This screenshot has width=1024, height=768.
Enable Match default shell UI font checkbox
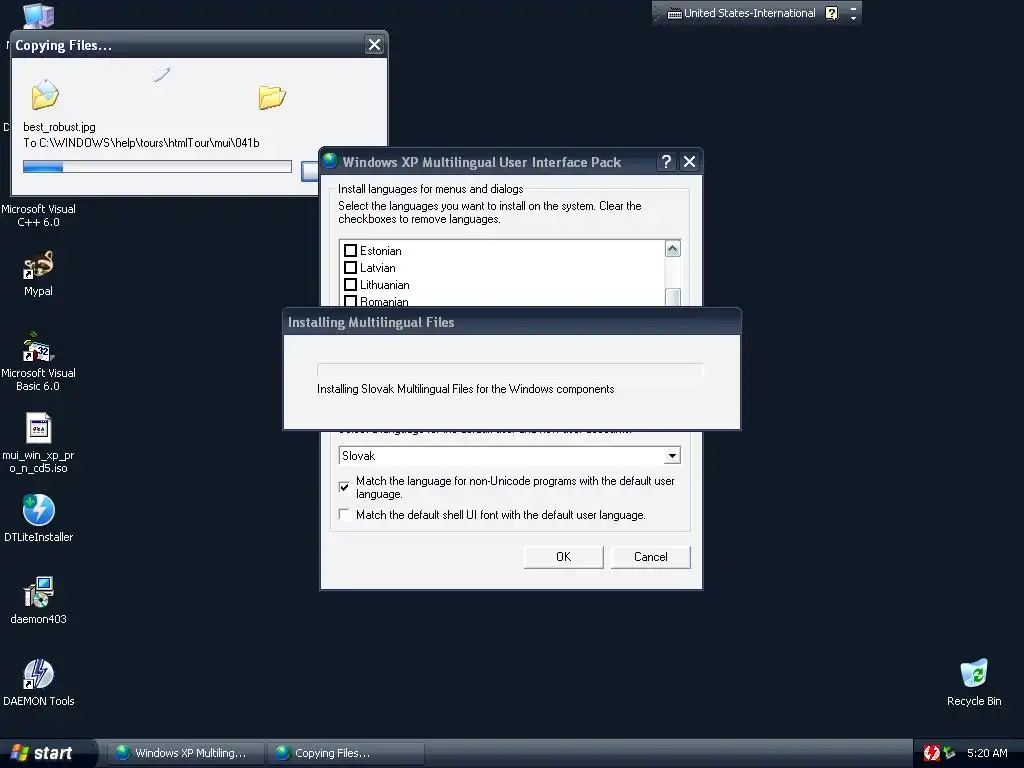click(x=344, y=515)
